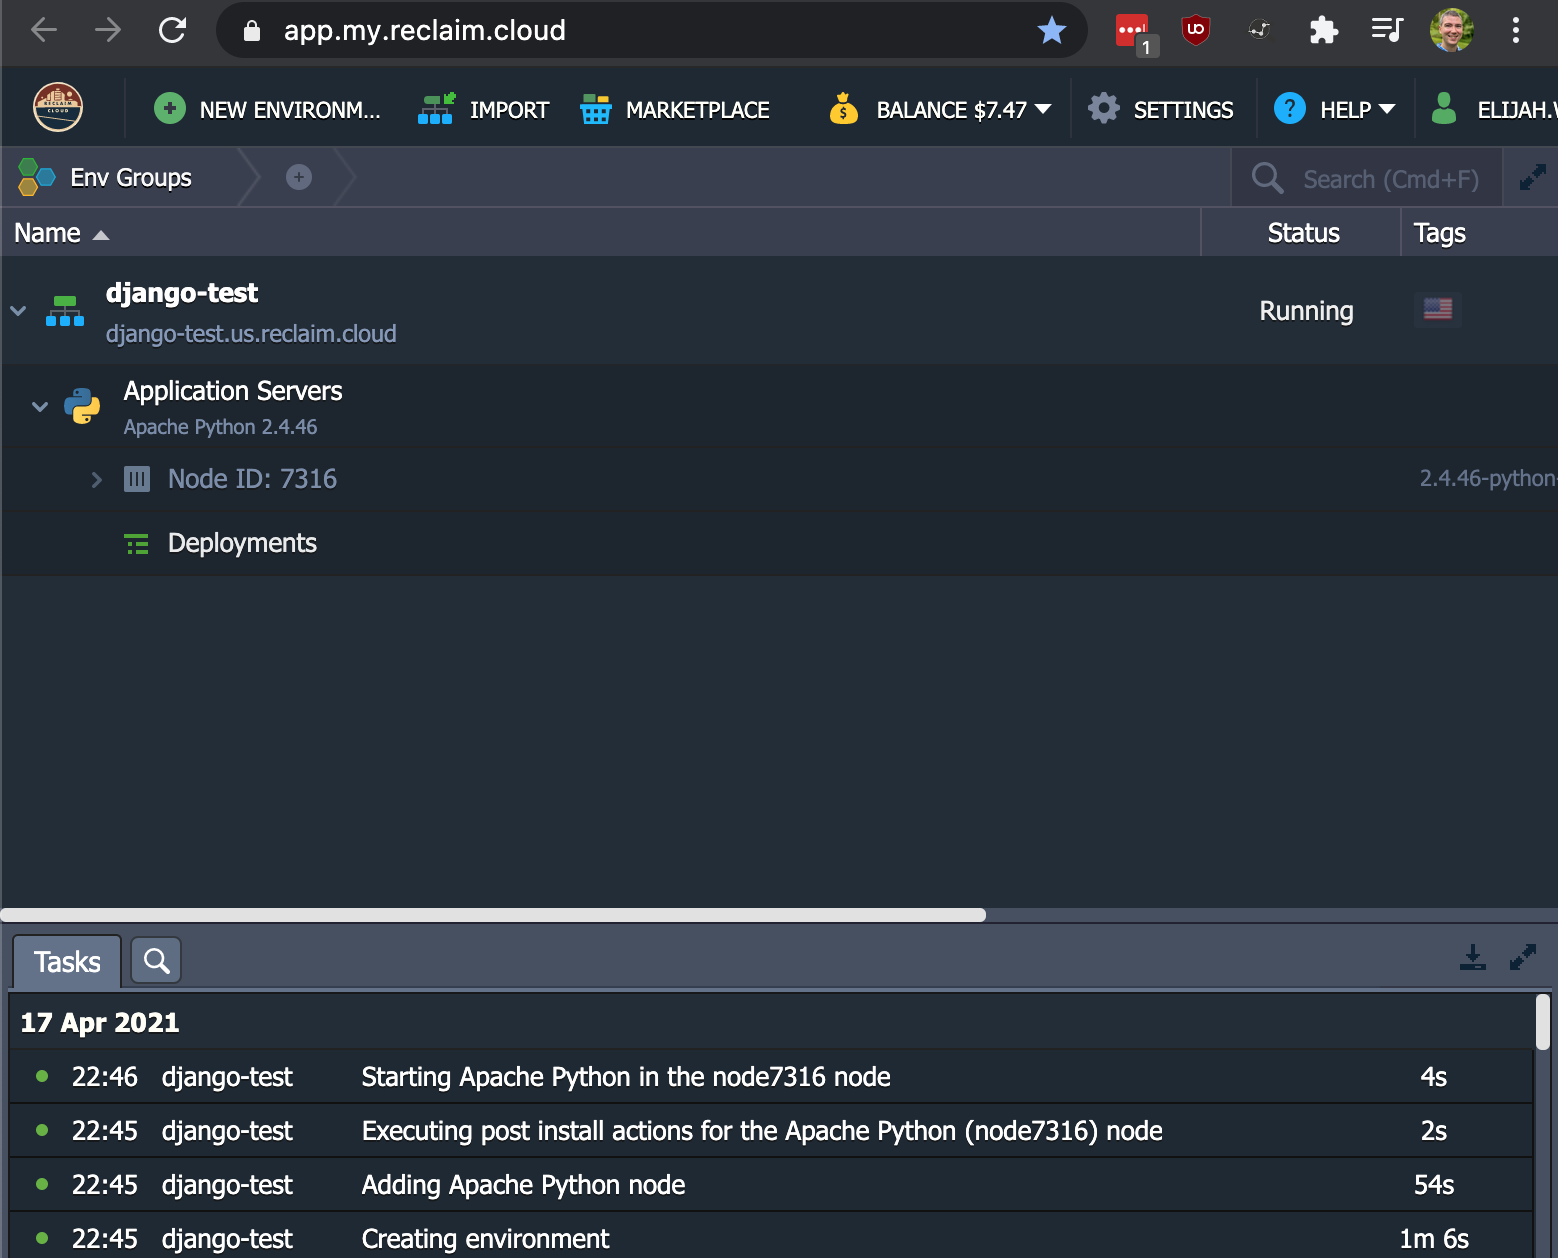Select 'Creating environment' task row
Viewport: 1558px width, 1258px height.
click(770, 1238)
